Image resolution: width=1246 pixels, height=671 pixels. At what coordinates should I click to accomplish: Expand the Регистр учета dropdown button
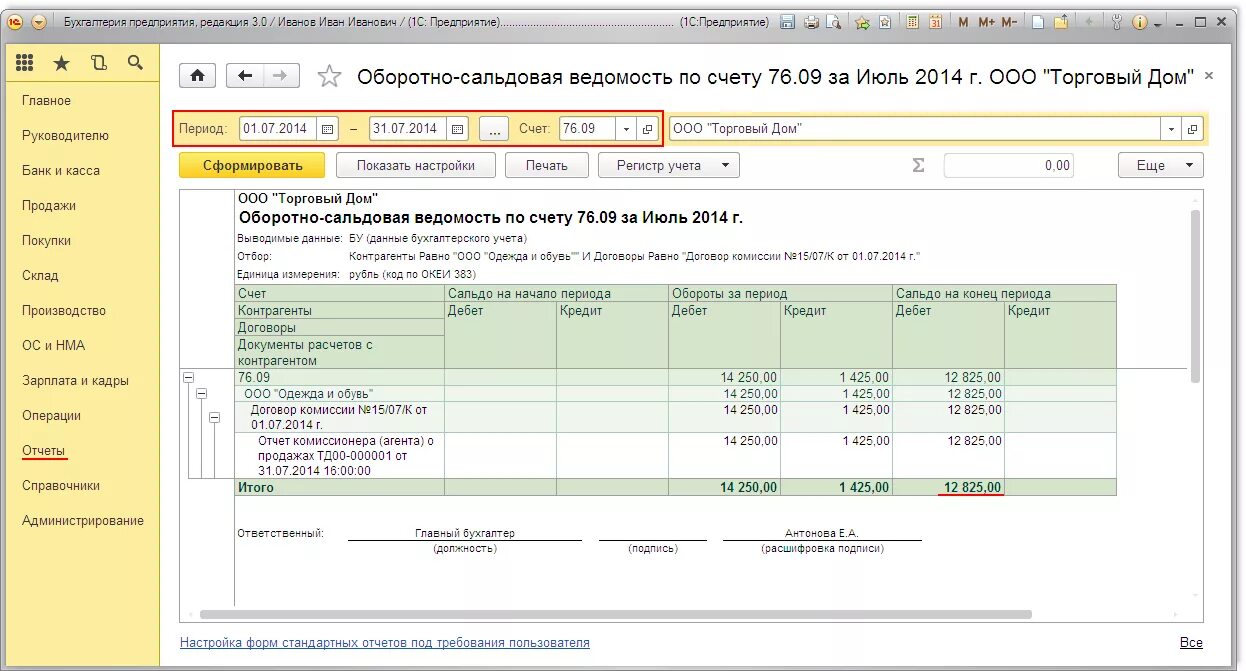coord(668,165)
